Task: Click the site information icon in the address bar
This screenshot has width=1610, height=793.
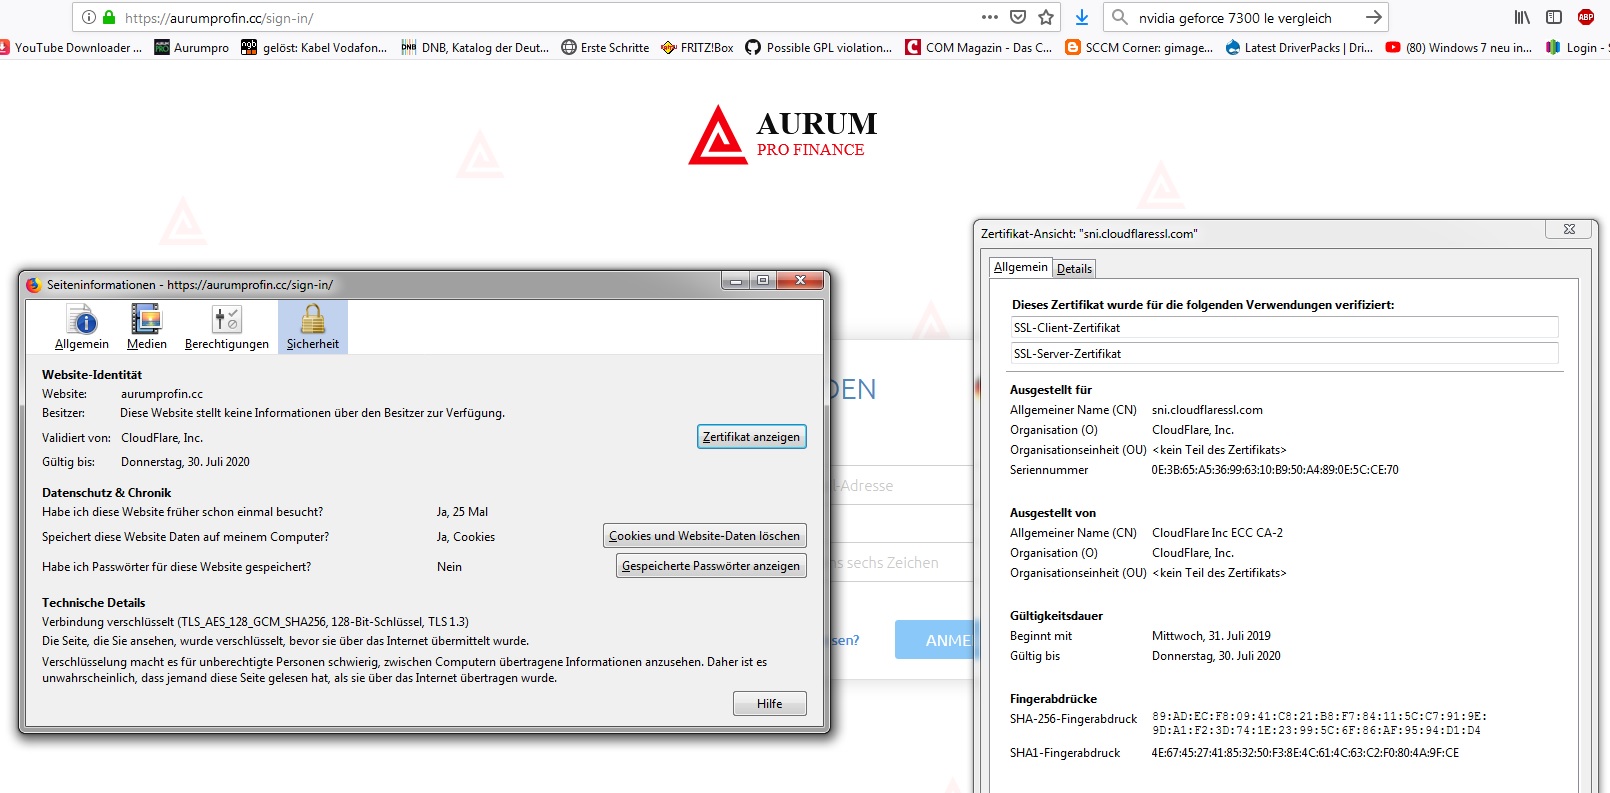Action: coord(89,17)
